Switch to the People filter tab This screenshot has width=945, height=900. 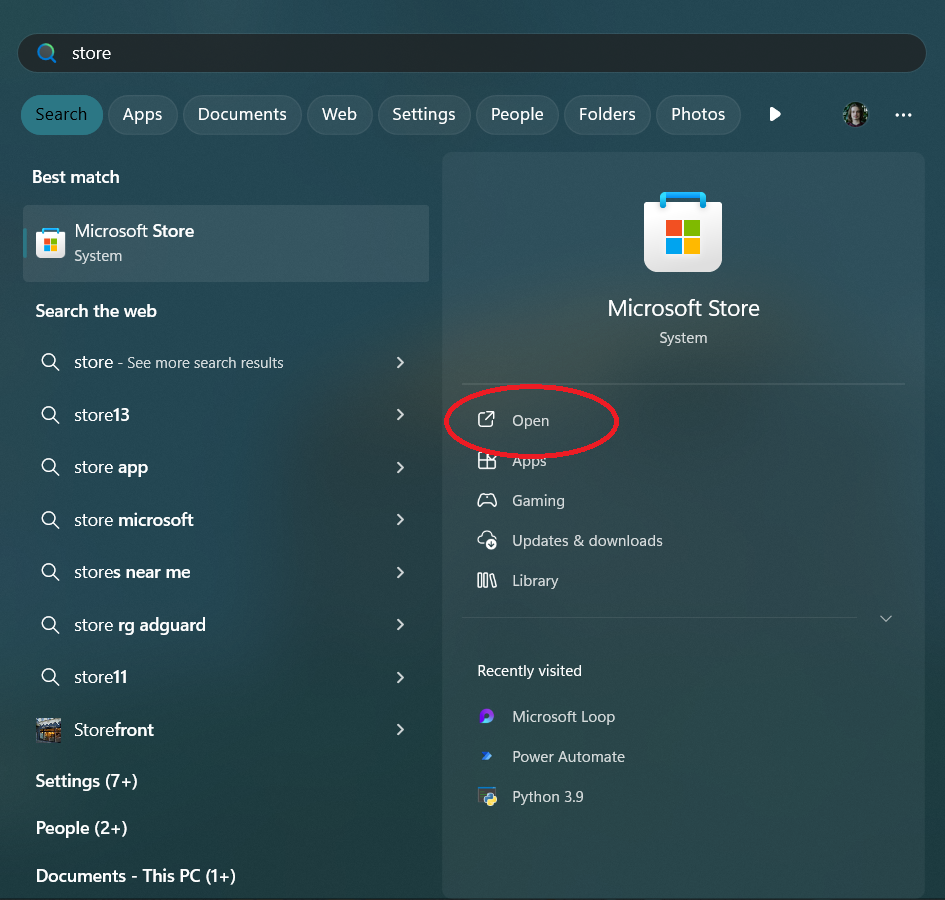pyautogui.click(x=517, y=115)
